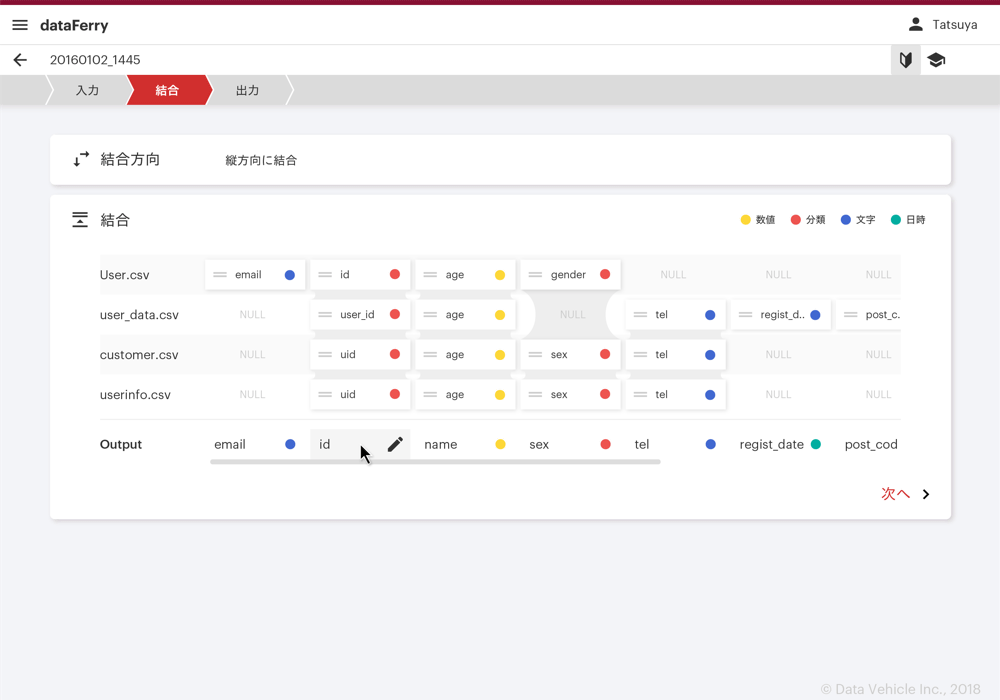
Task: Grab the sex drag handle in customer.csv
Action: pyautogui.click(x=536, y=354)
